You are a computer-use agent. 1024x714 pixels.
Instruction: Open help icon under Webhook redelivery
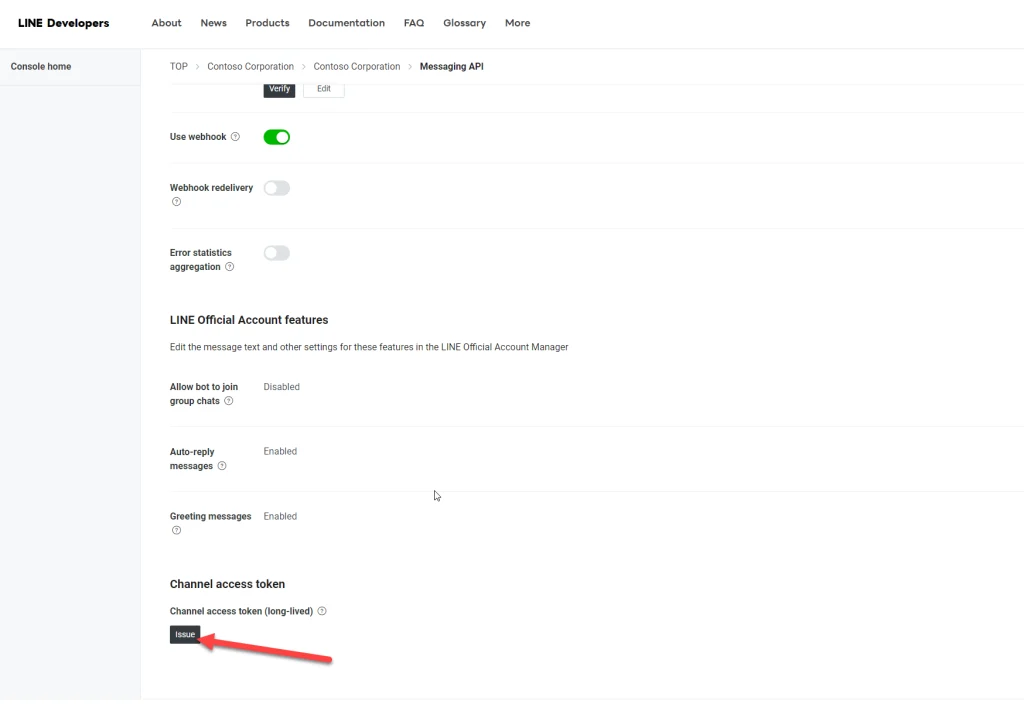point(176,202)
